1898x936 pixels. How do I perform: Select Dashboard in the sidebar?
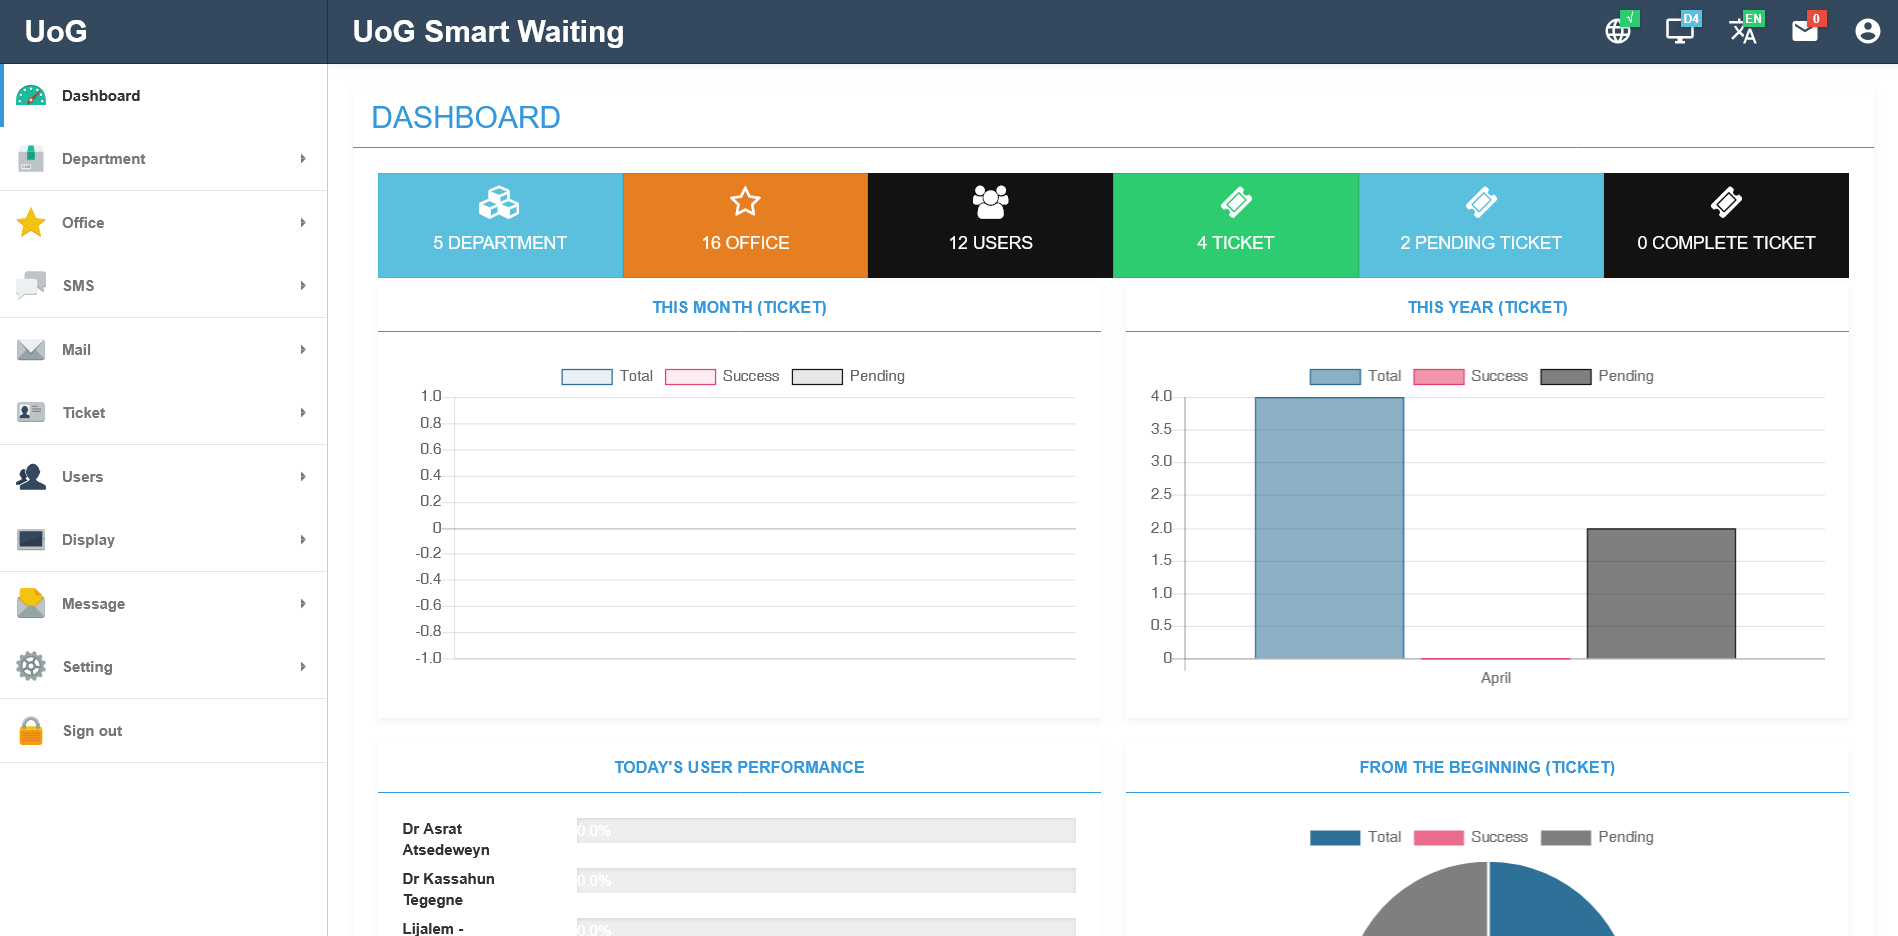point(101,96)
